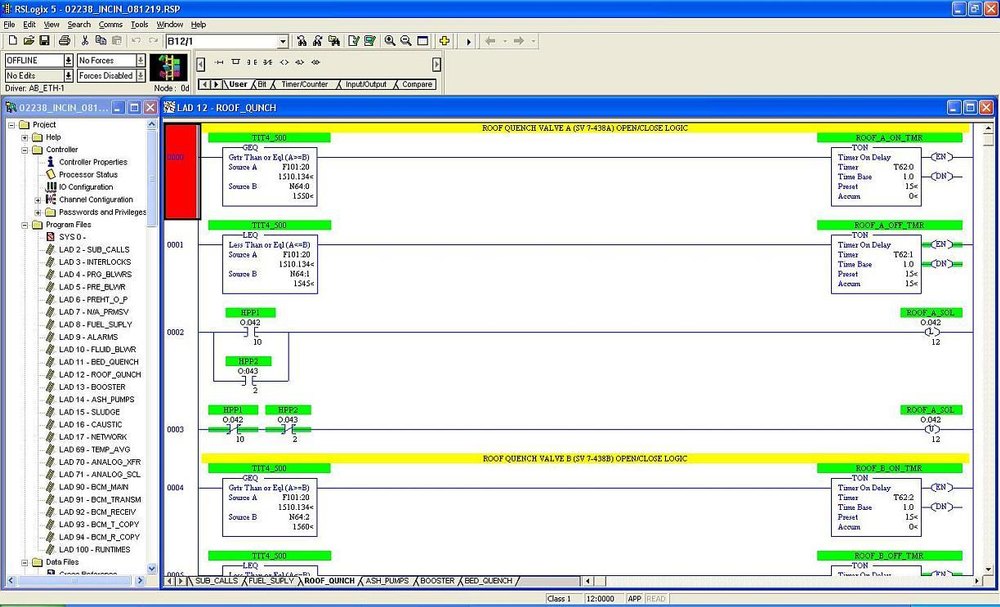Zoom in on the ladder diagram

390,41
